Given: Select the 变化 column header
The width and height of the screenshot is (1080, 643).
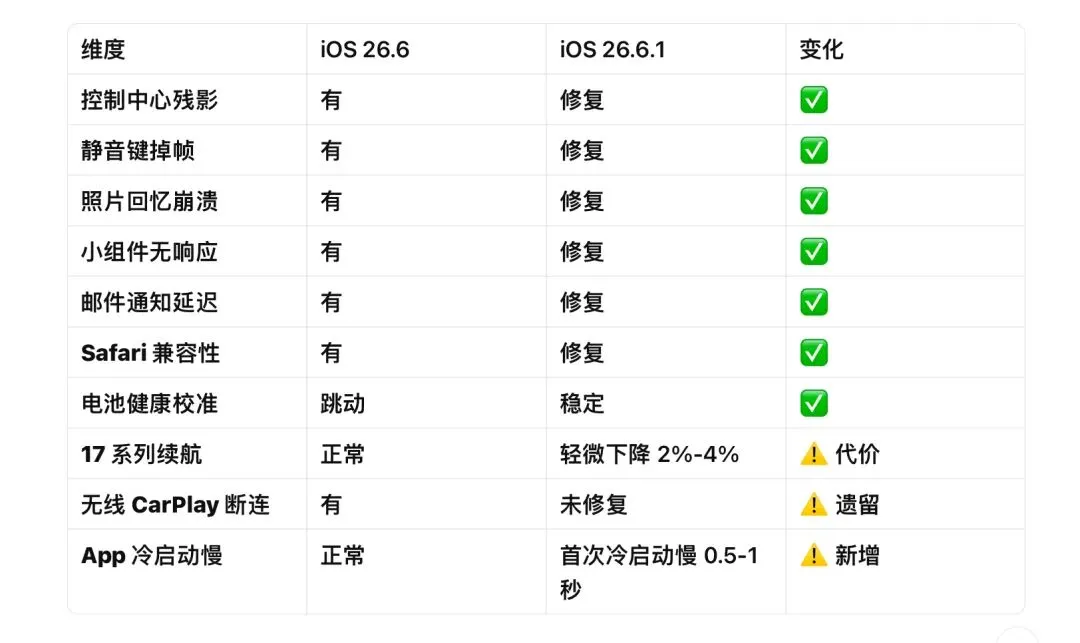Looking at the screenshot, I should point(821,50).
